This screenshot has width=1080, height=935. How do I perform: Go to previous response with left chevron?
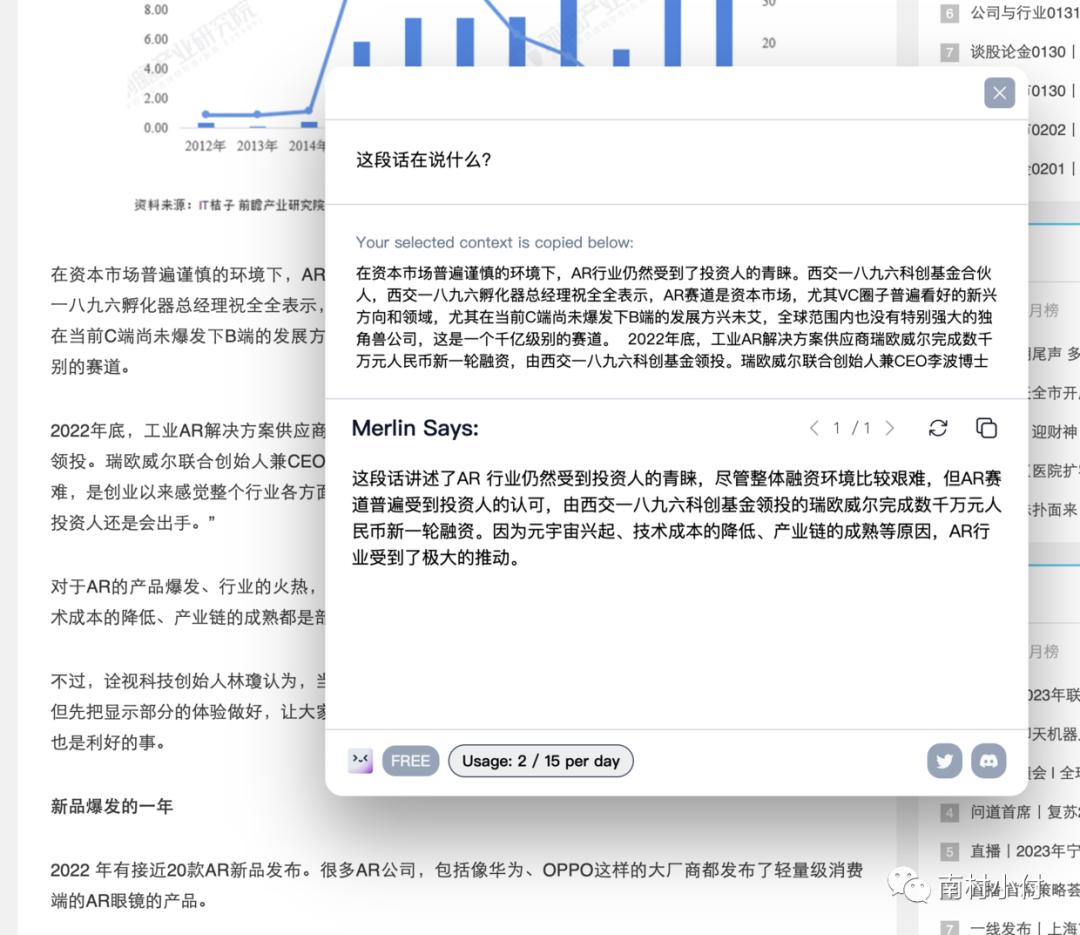coord(814,428)
